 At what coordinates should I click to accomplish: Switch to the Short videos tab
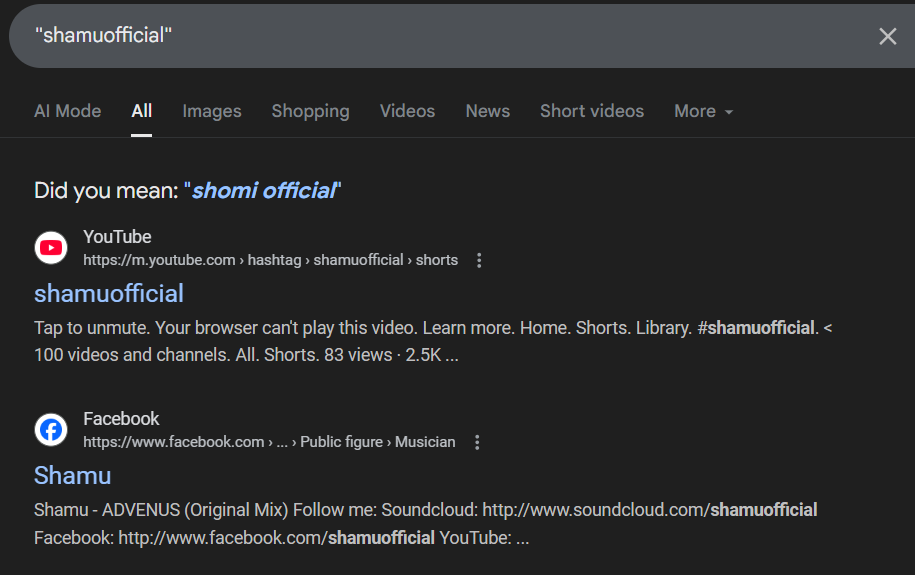click(x=592, y=111)
